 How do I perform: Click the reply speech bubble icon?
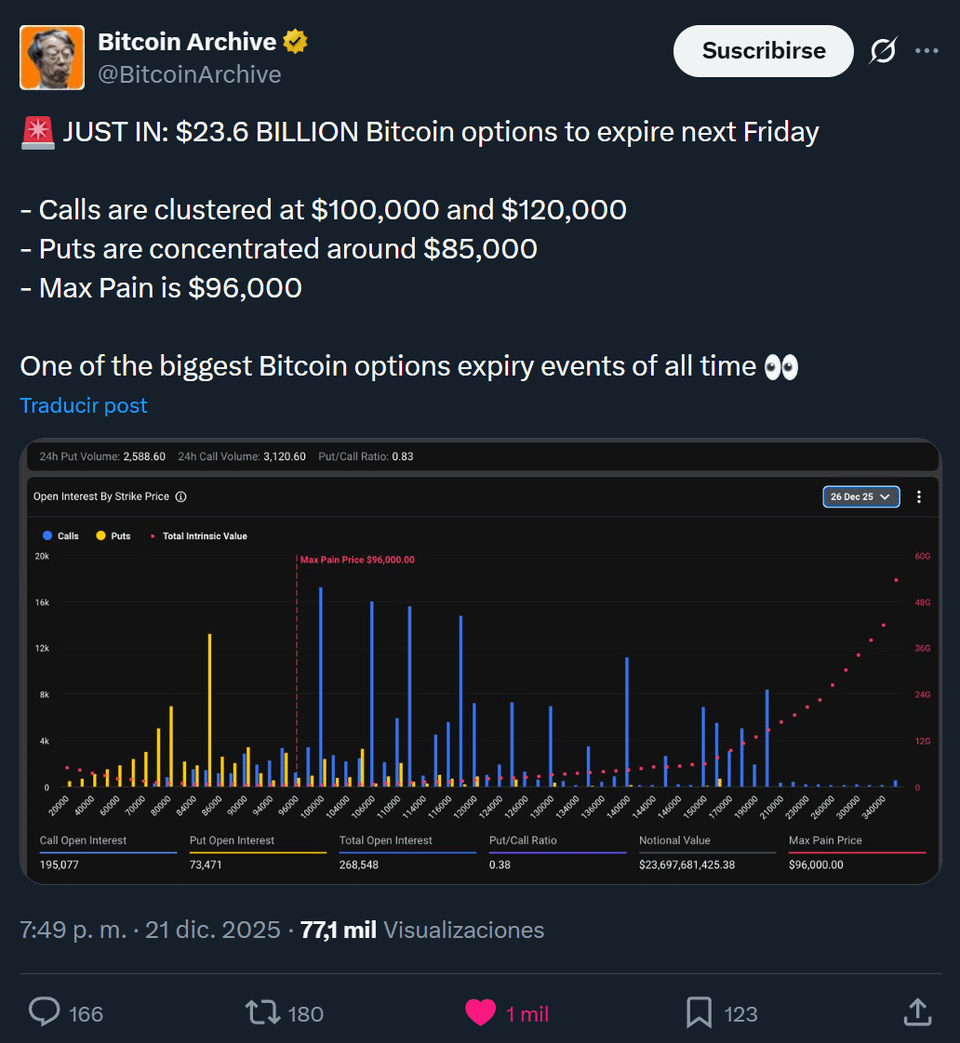45,1013
